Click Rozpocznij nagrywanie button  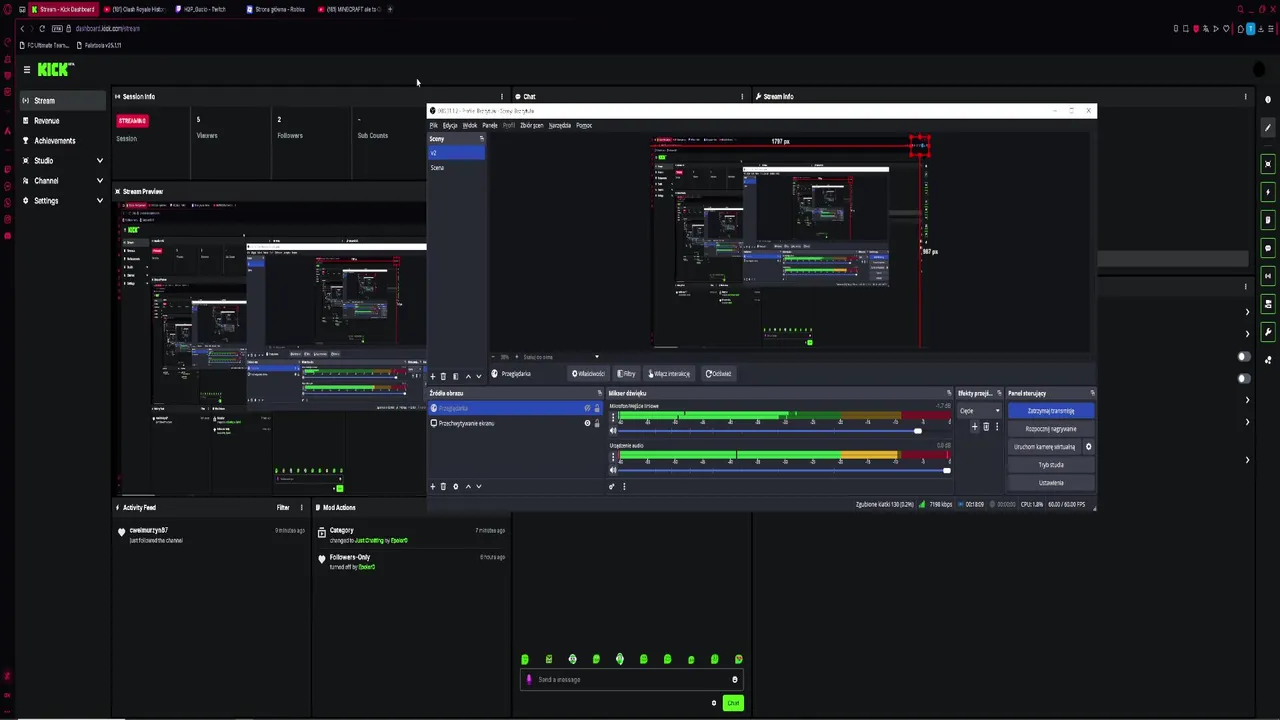pyautogui.click(x=1050, y=429)
